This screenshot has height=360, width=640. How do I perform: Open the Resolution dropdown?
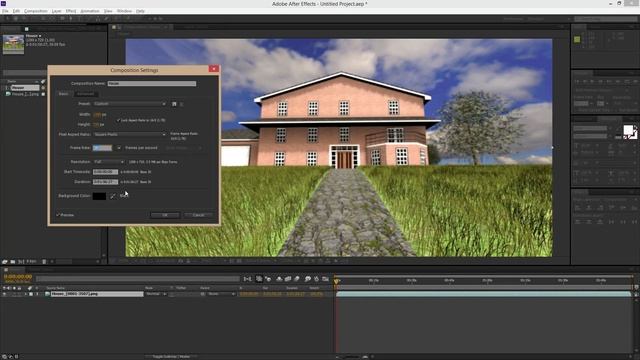click(x=109, y=162)
